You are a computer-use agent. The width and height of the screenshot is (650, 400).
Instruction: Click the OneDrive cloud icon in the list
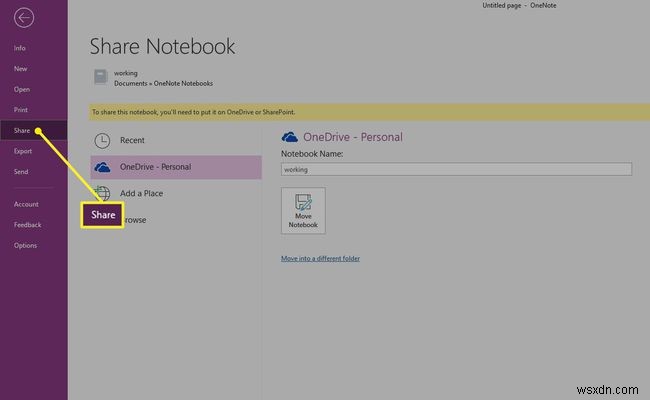click(x=102, y=167)
